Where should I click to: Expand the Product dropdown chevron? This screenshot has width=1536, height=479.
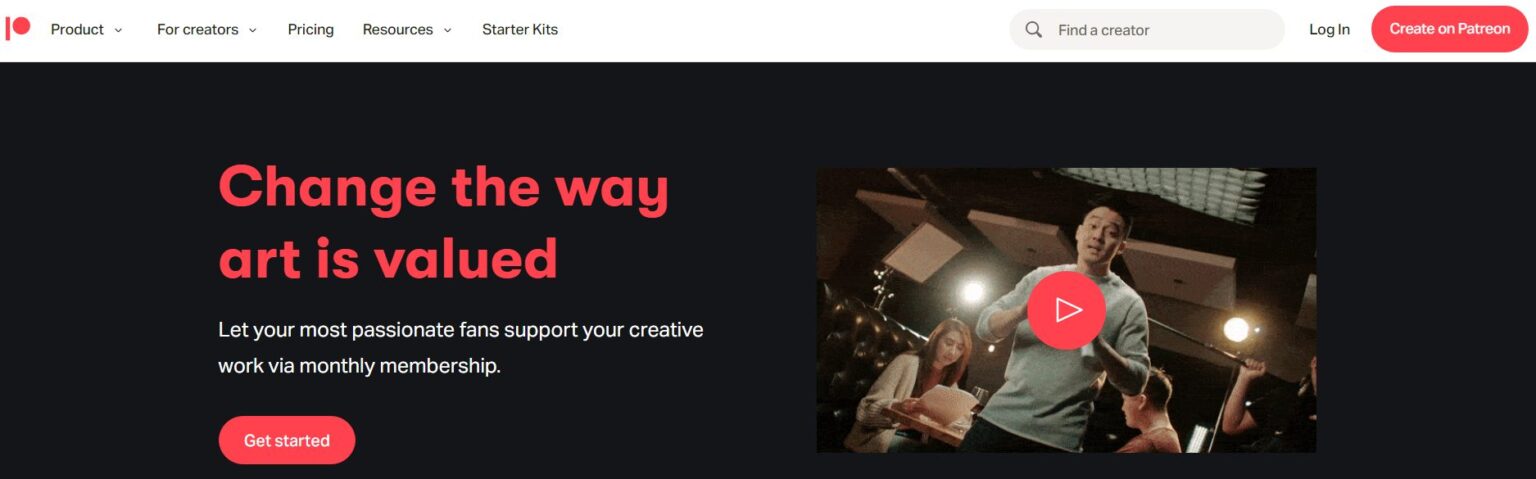[x=119, y=30]
